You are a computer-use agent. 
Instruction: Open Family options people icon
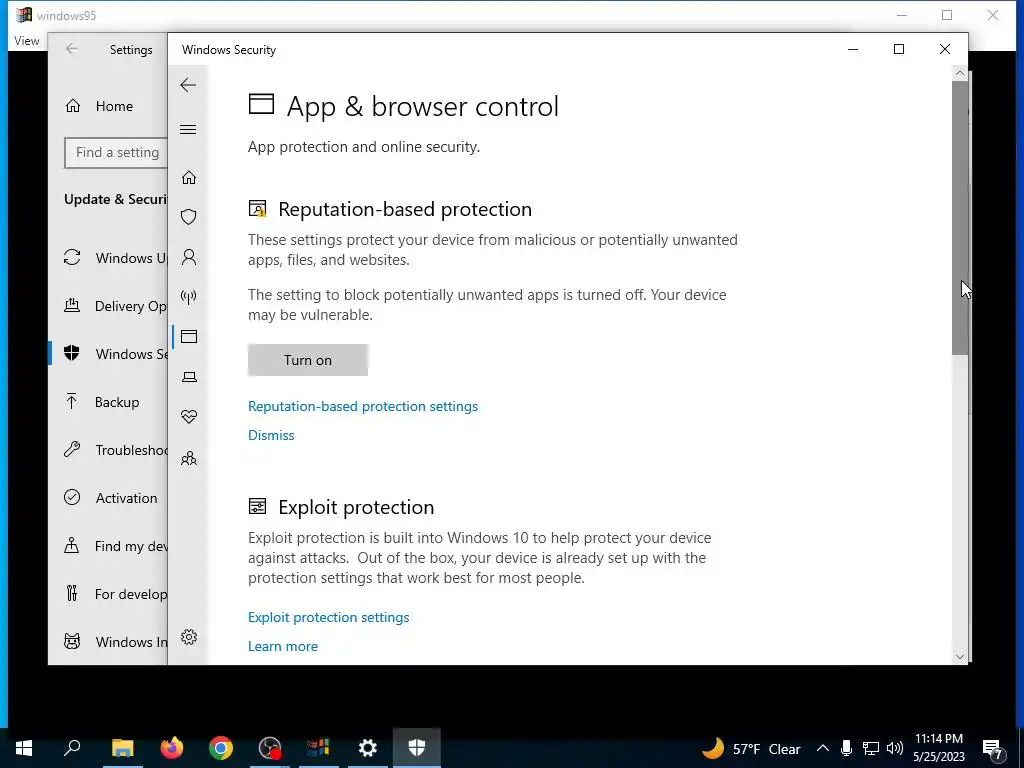189,458
